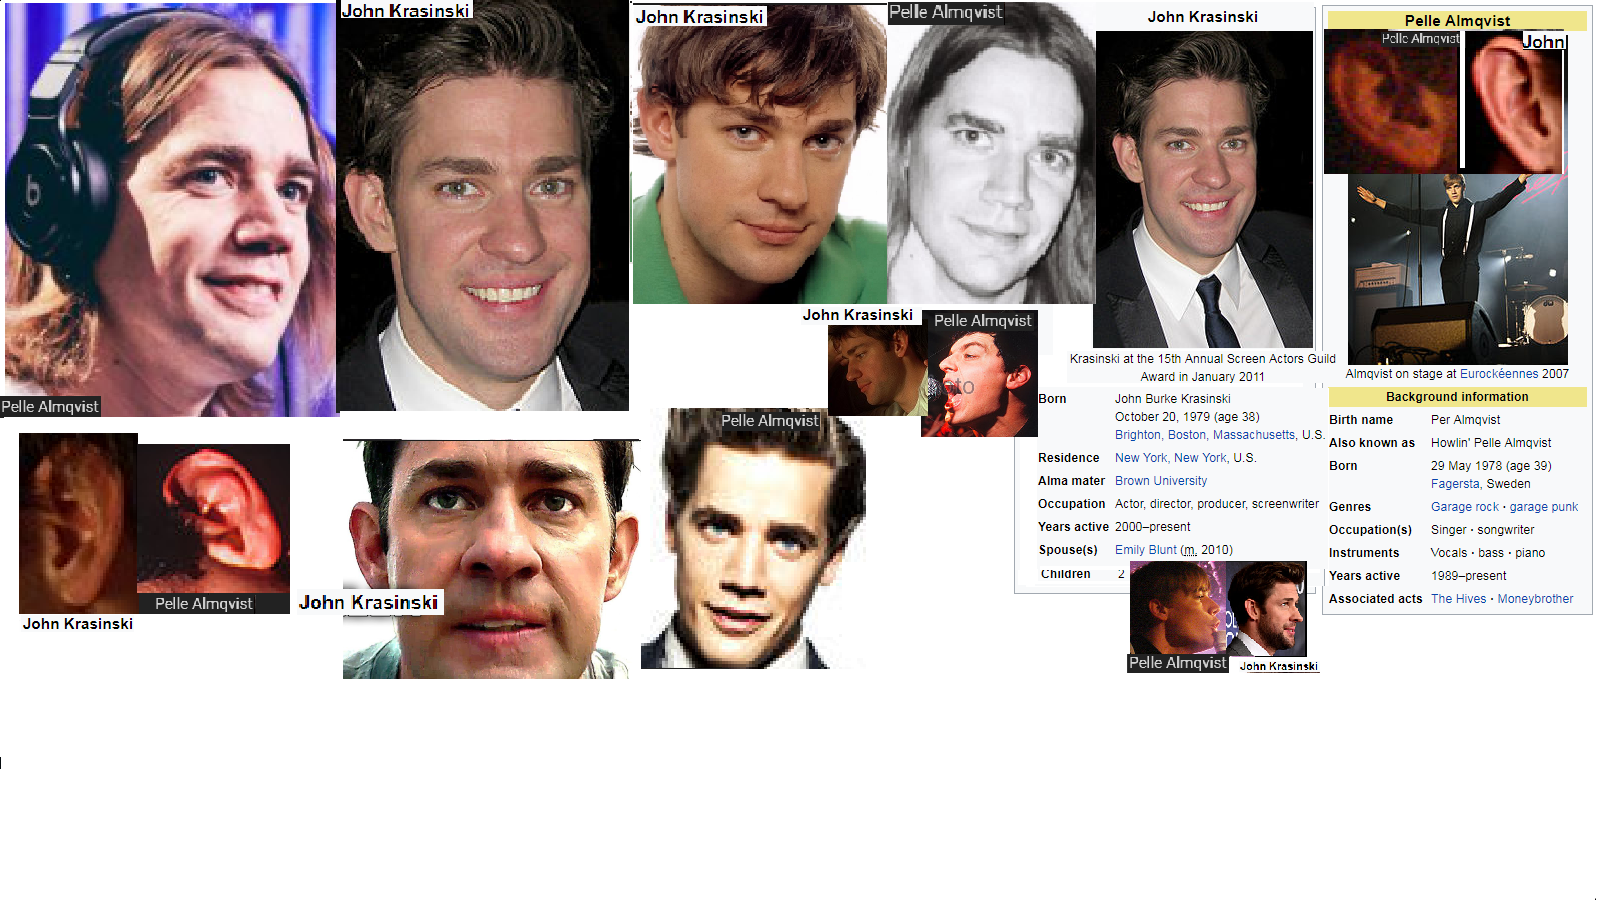This screenshot has height=900, width=1600.
Task: Click the Fagersta birthplace link
Action: pyautogui.click(x=1454, y=484)
